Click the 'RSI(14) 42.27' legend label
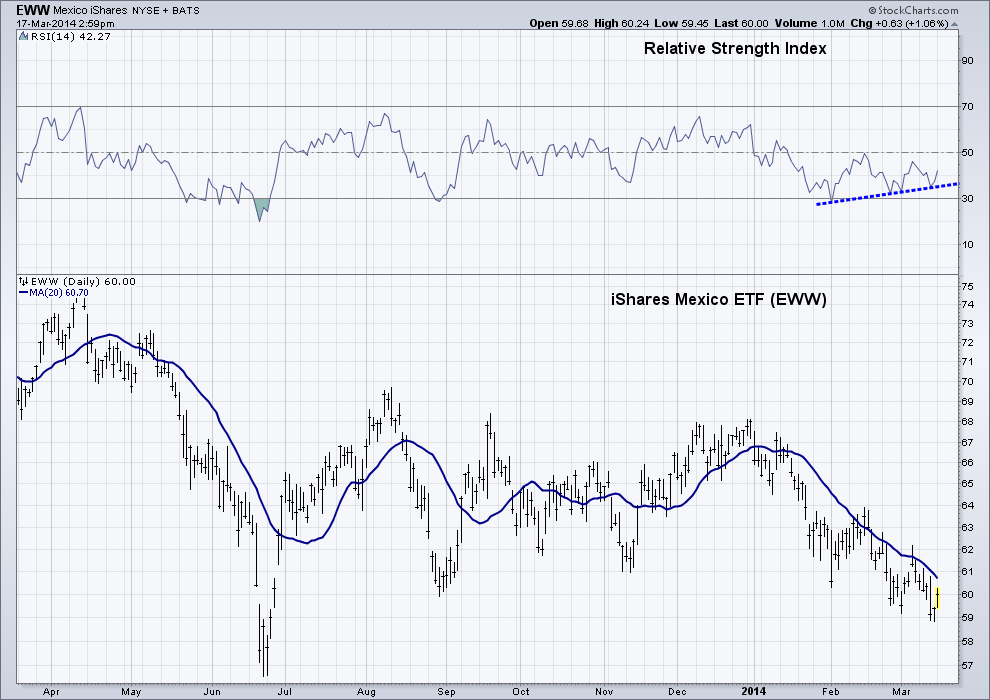Image resolution: width=990 pixels, height=700 pixels. coord(71,37)
